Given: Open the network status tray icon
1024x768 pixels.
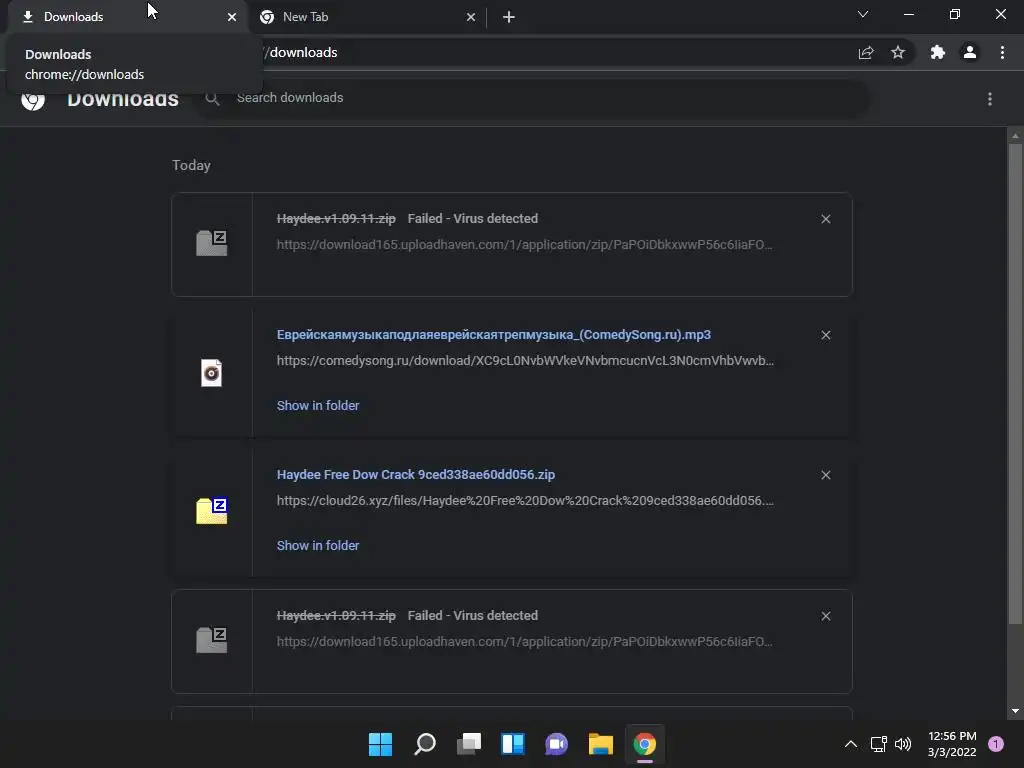Looking at the screenshot, I should point(878,744).
